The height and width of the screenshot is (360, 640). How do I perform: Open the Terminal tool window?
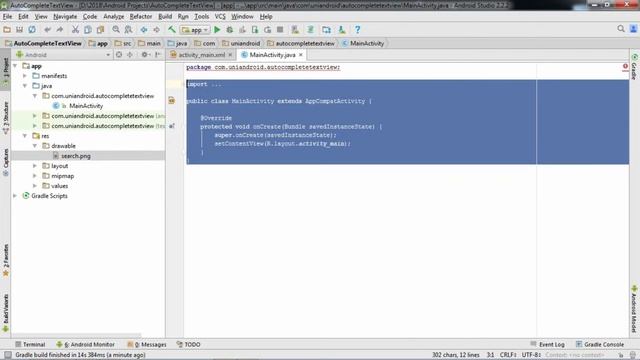pos(30,344)
